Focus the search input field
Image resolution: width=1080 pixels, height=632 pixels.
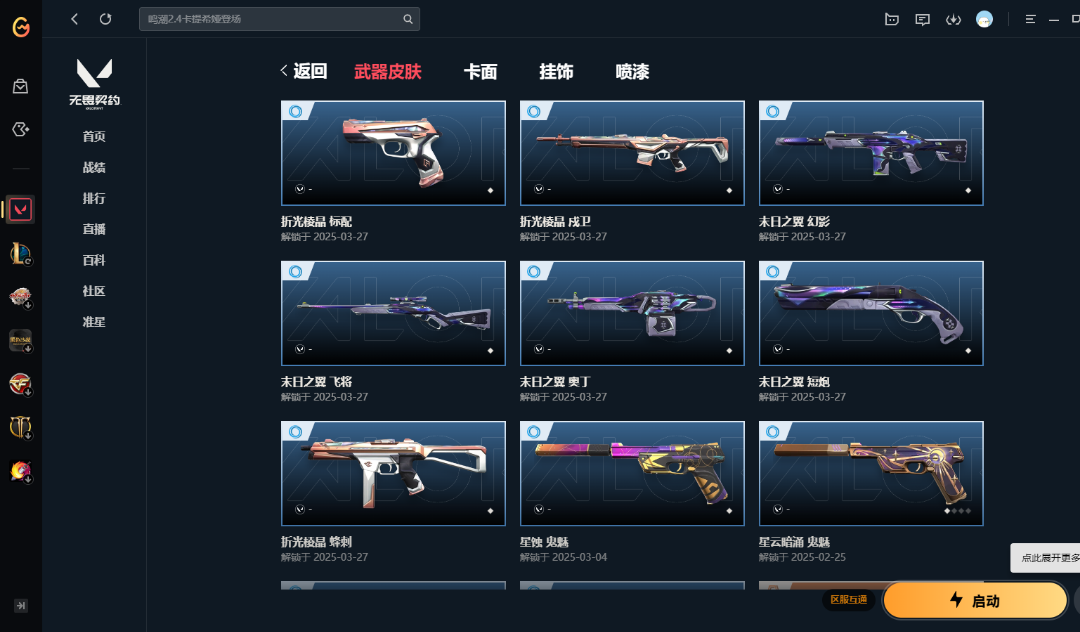[x=270, y=19]
